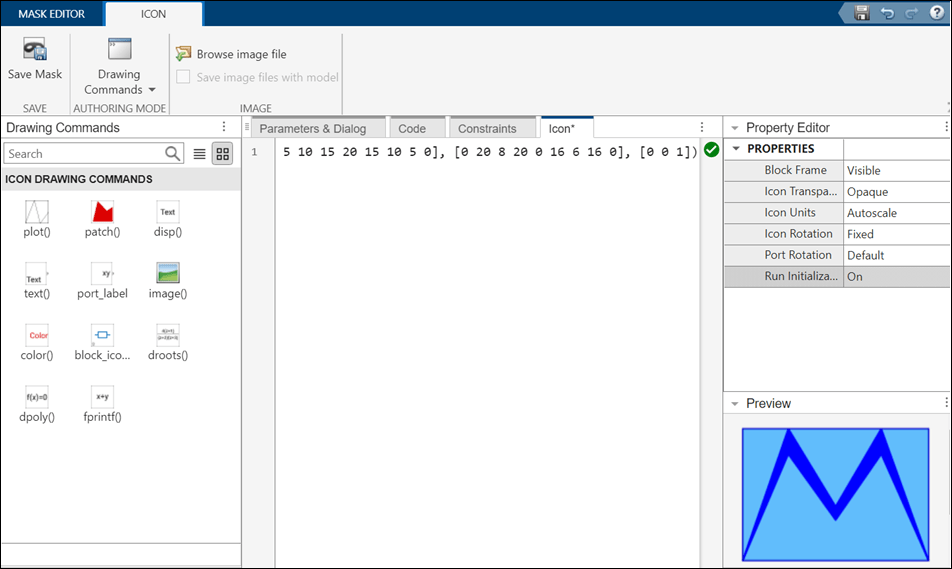Click the Icon Transparency value Opaque
The image size is (952, 569).
point(896,192)
